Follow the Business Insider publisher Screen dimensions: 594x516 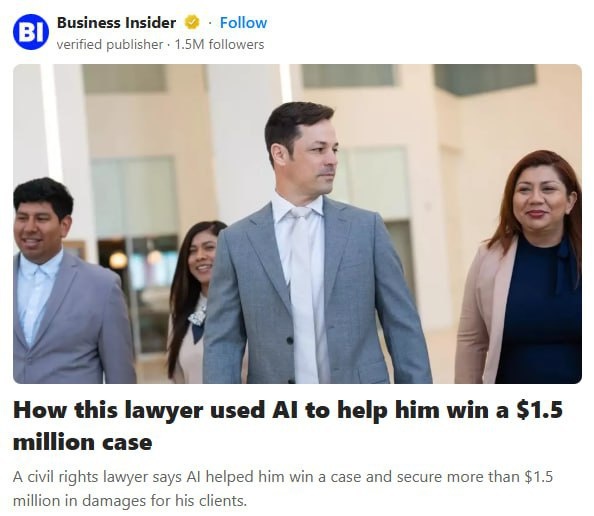pyautogui.click(x=243, y=23)
